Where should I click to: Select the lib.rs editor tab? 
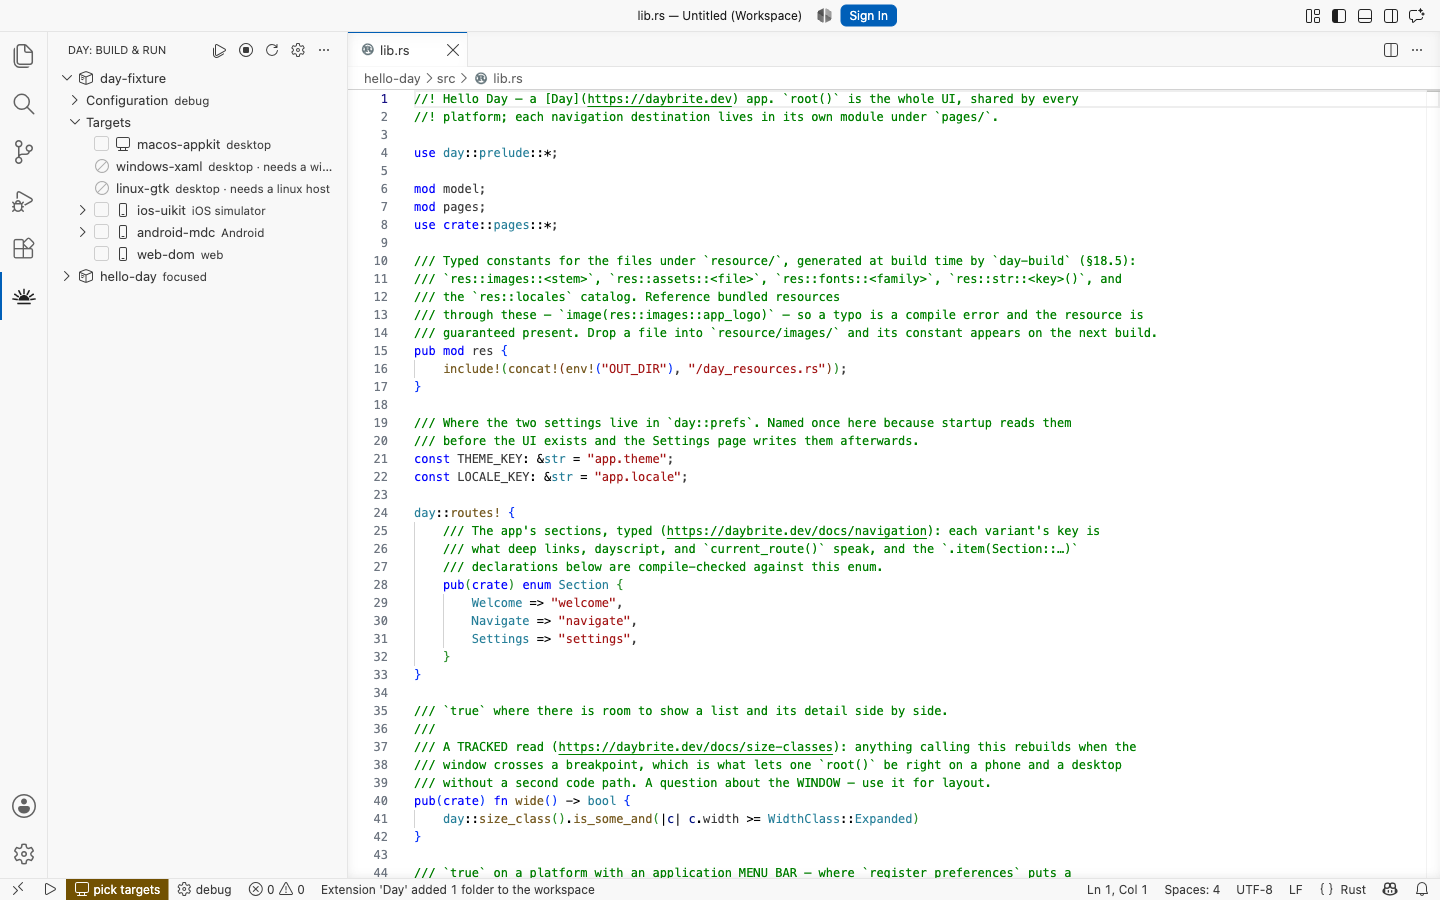coord(407,50)
